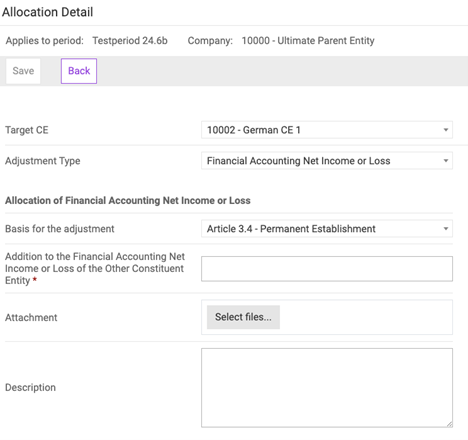Go back with the Back button
This screenshot has width=468, height=440.
(79, 71)
